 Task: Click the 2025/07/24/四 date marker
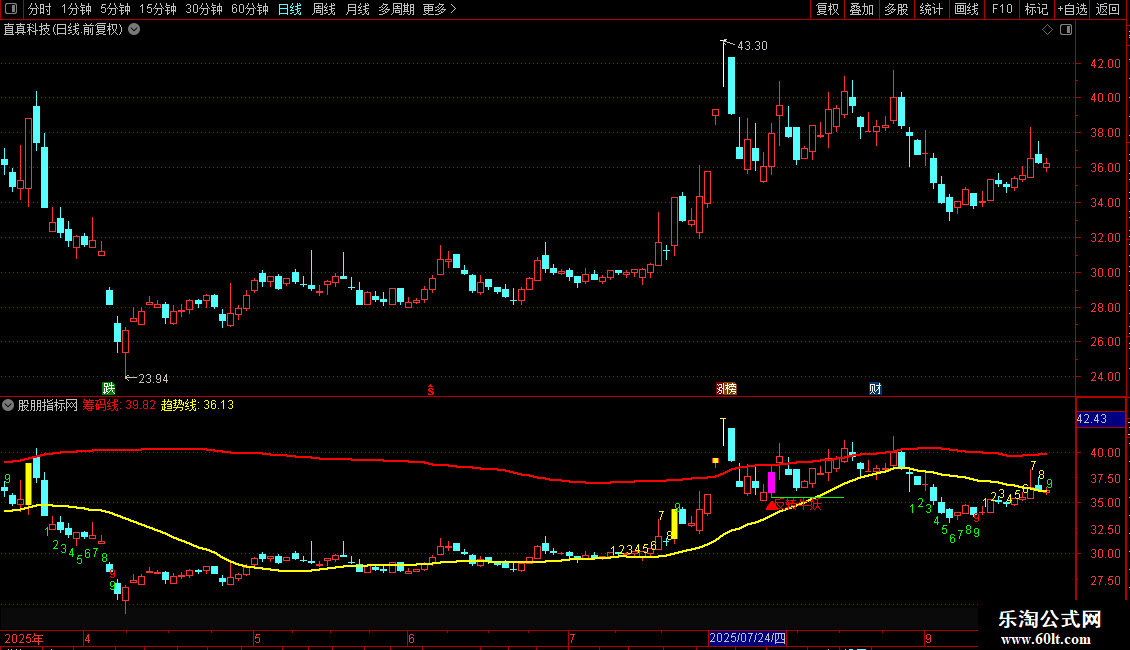tap(747, 638)
